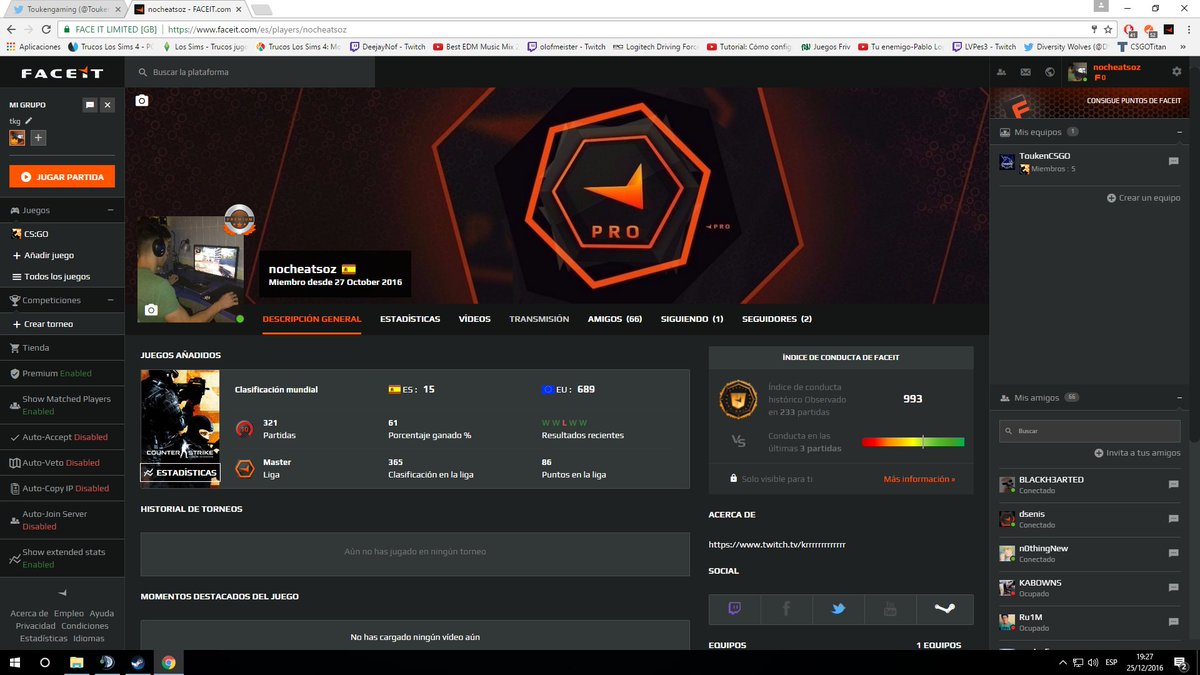Change avatar with the camera icon on the profile photo
The image size is (1200, 675).
coord(151,310)
